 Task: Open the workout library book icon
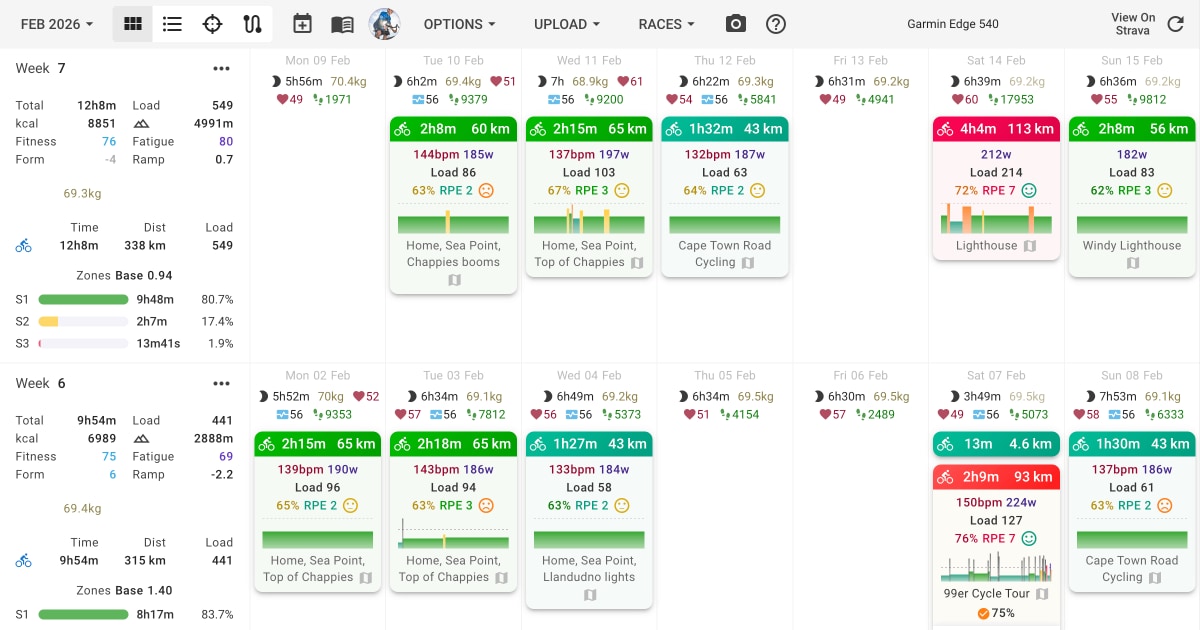pyautogui.click(x=342, y=24)
